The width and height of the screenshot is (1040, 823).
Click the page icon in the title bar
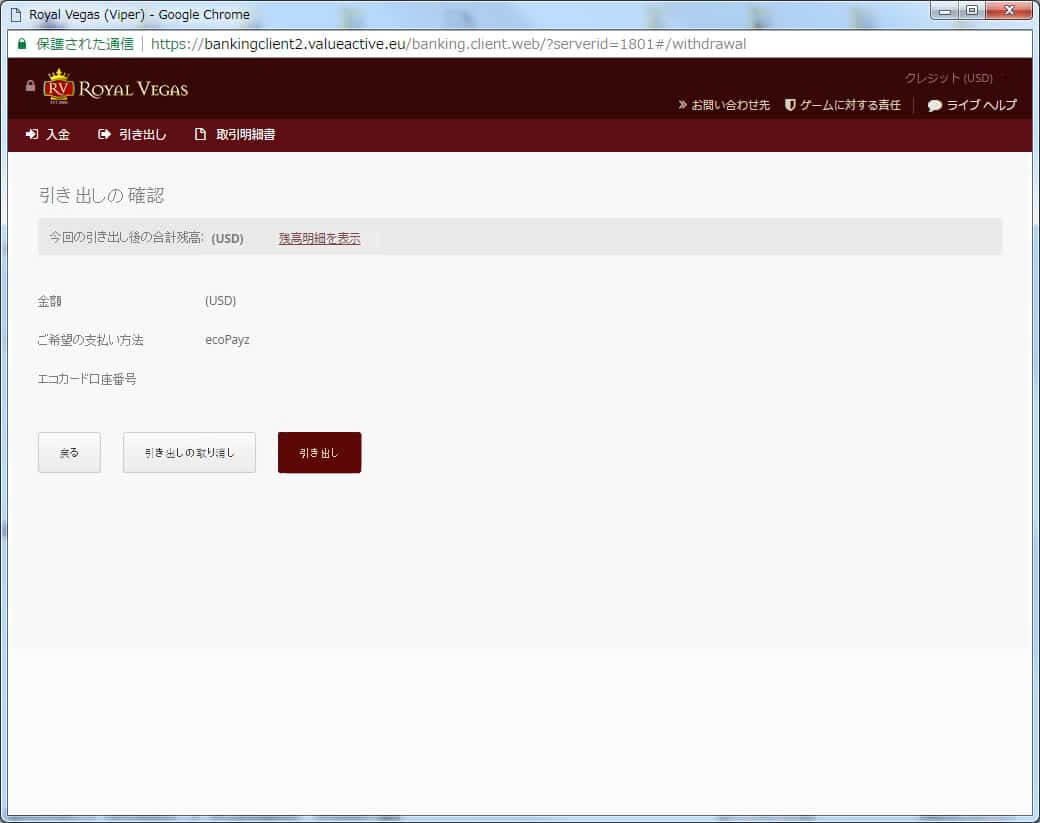[x=16, y=15]
